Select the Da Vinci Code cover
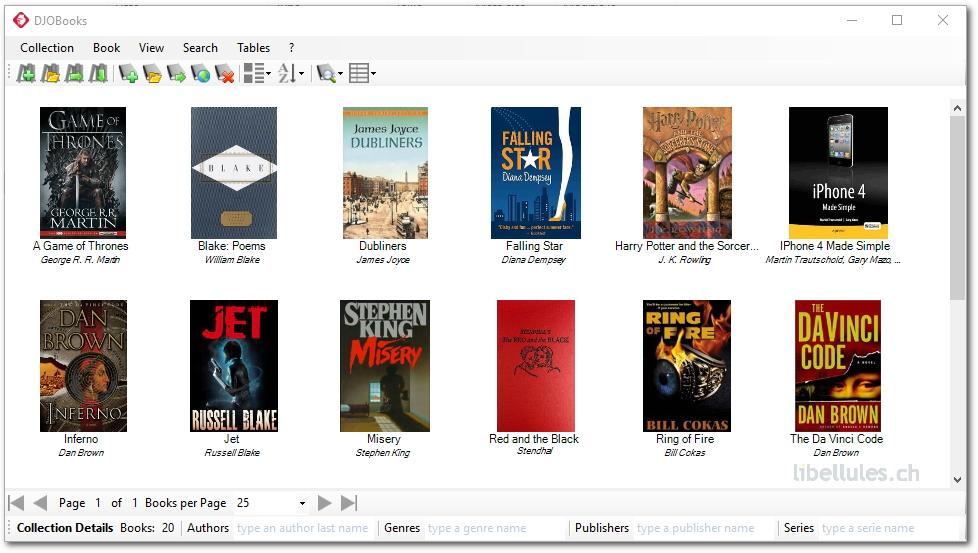The image size is (978, 553). pos(838,366)
